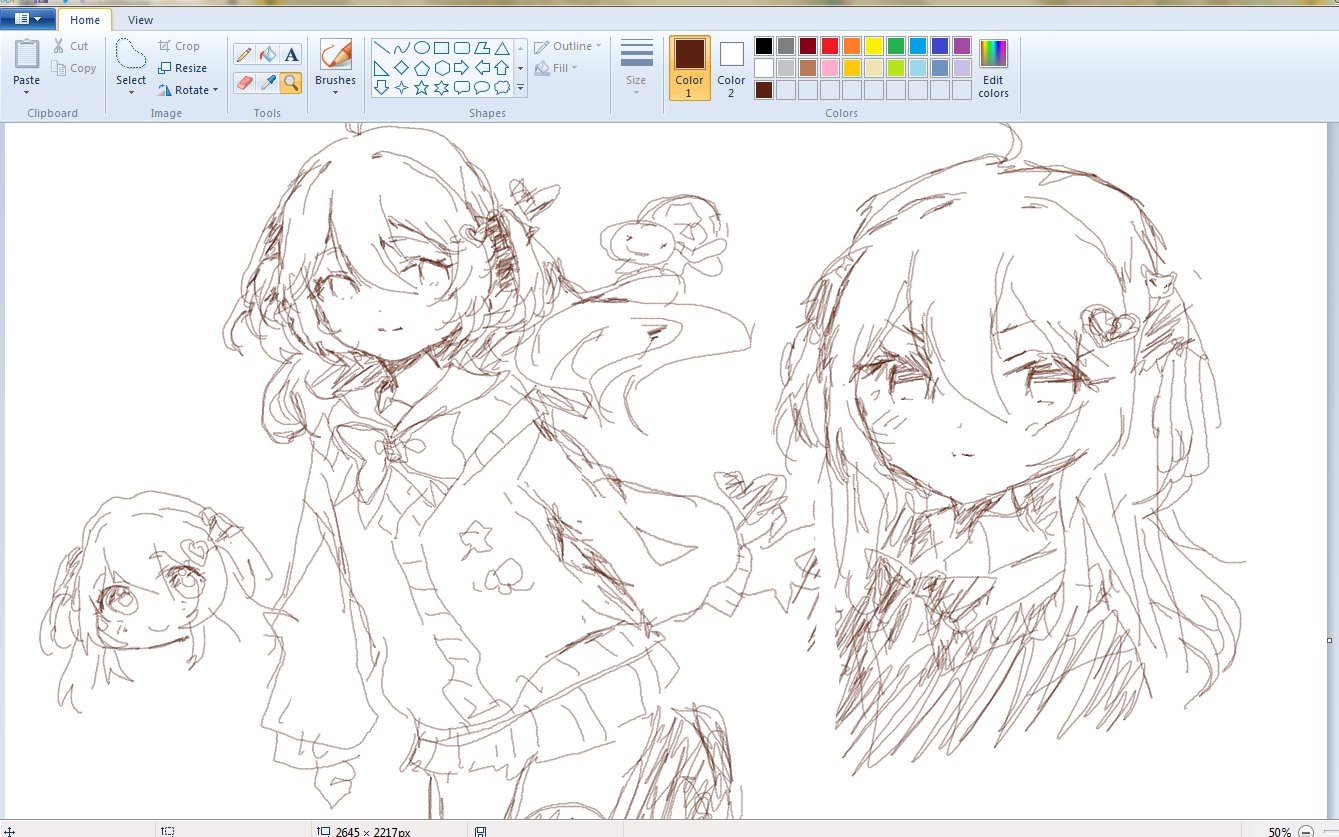Pick the green color swatch
This screenshot has height=837, width=1339.
(x=896, y=46)
